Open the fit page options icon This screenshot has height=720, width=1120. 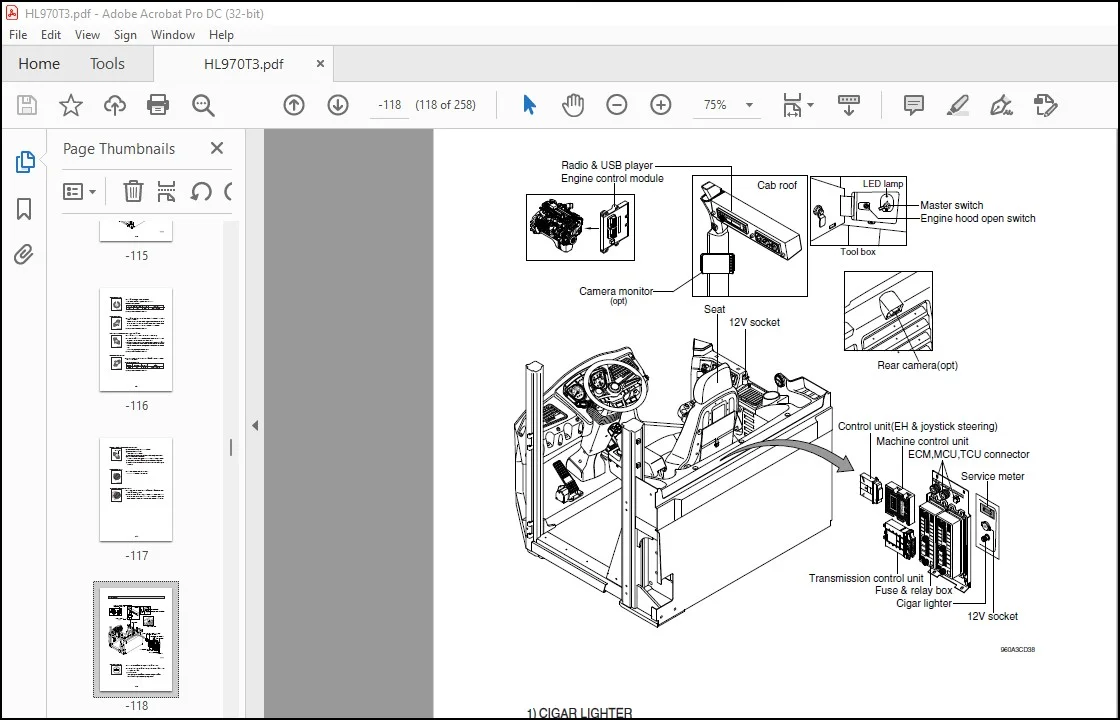pyautogui.click(x=798, y=105)
